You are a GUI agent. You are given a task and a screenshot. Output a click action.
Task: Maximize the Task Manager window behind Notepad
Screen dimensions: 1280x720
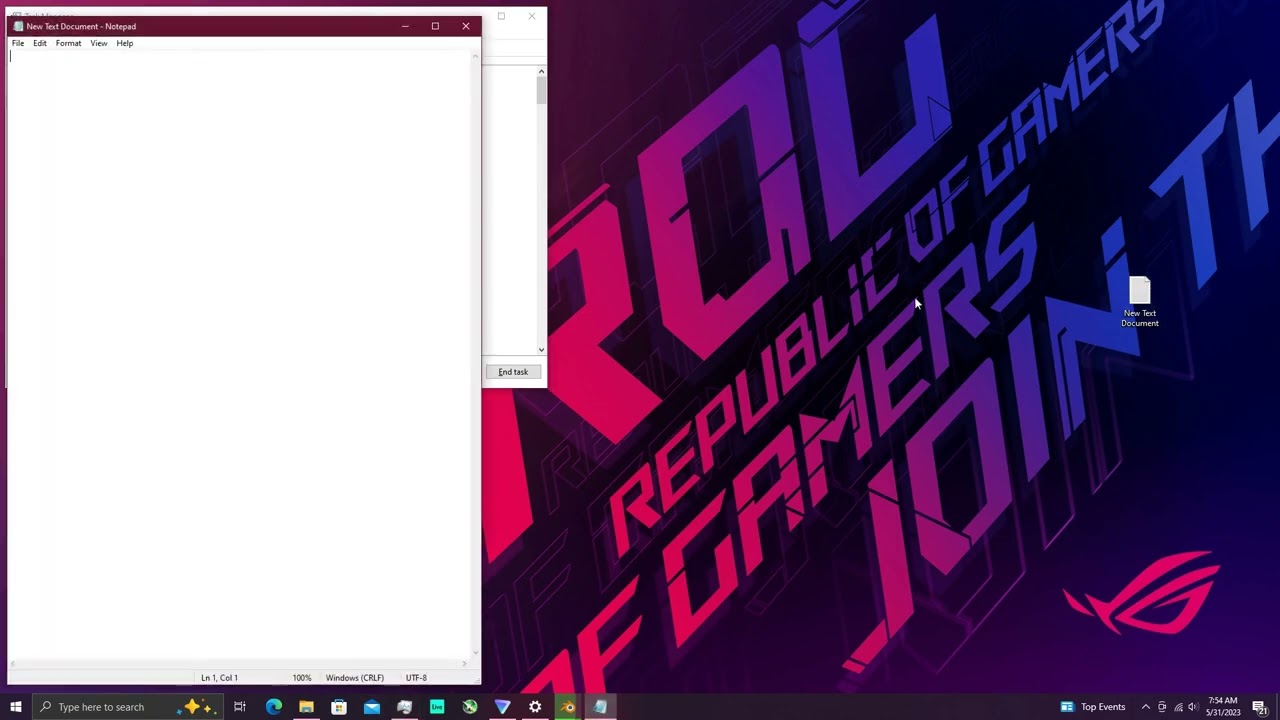click(501, 16)
